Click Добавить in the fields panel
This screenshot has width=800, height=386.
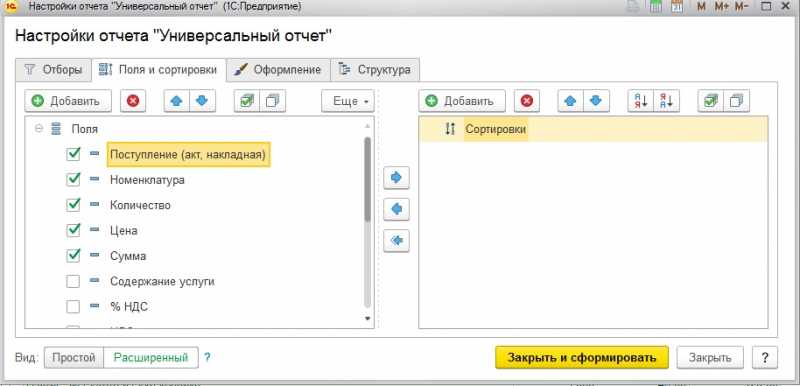68,101
